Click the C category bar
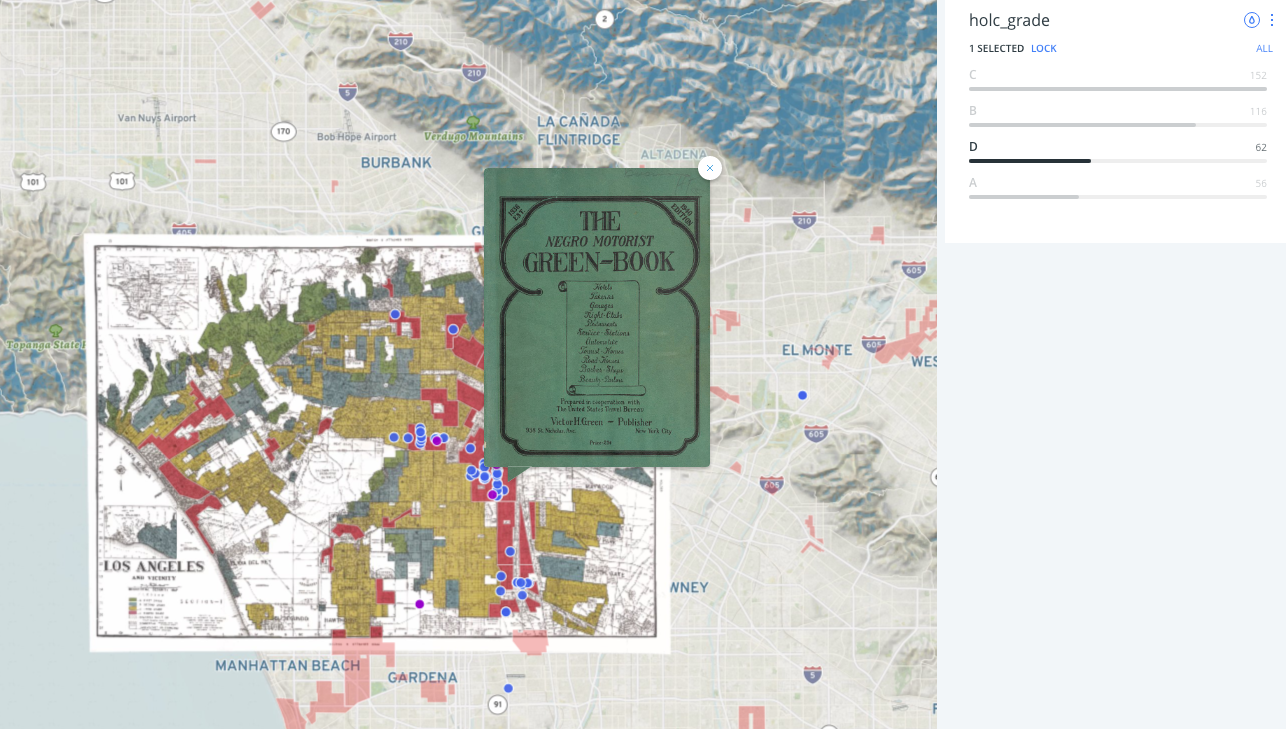 point(1118,89)
